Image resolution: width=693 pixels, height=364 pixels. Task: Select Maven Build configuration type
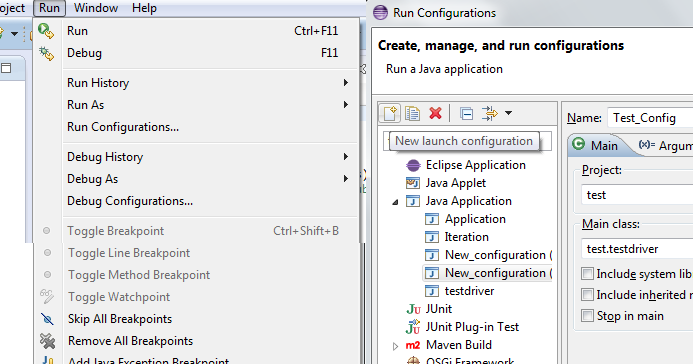pos(459,345)
